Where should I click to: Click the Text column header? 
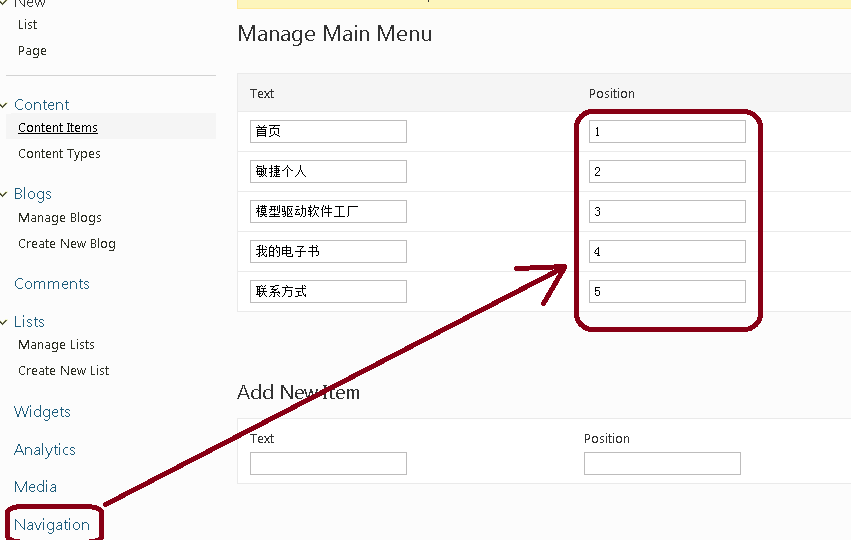[262, 93]
